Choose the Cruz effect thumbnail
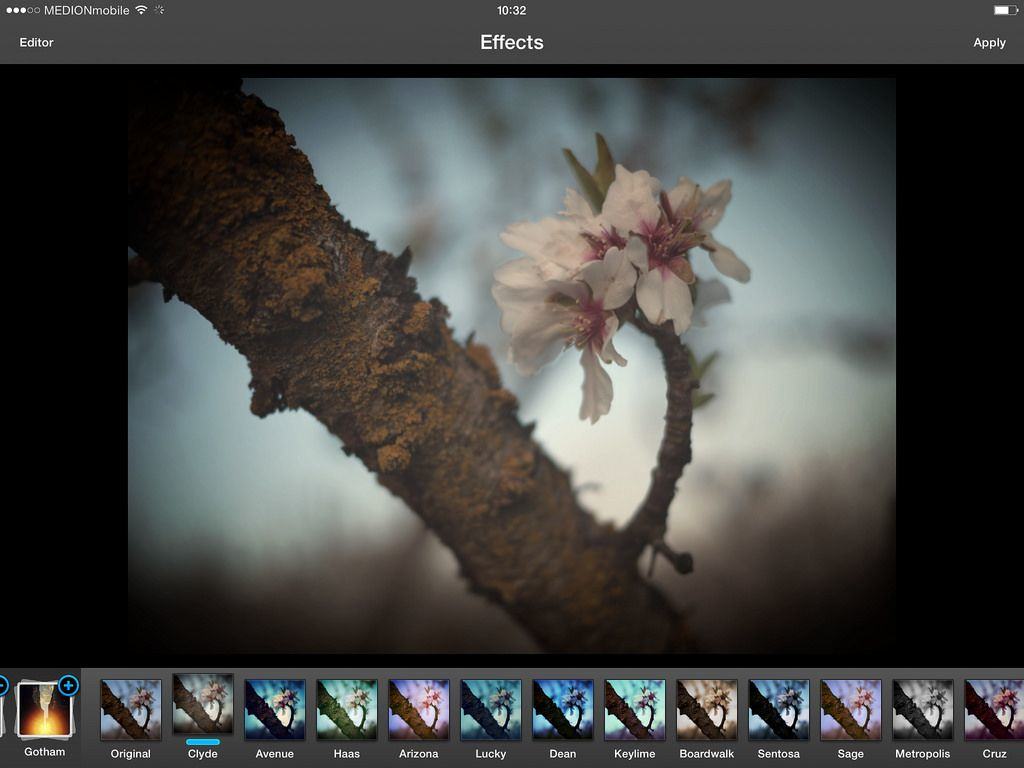The width and height of the screenshot is (1024, 768). 994,710
